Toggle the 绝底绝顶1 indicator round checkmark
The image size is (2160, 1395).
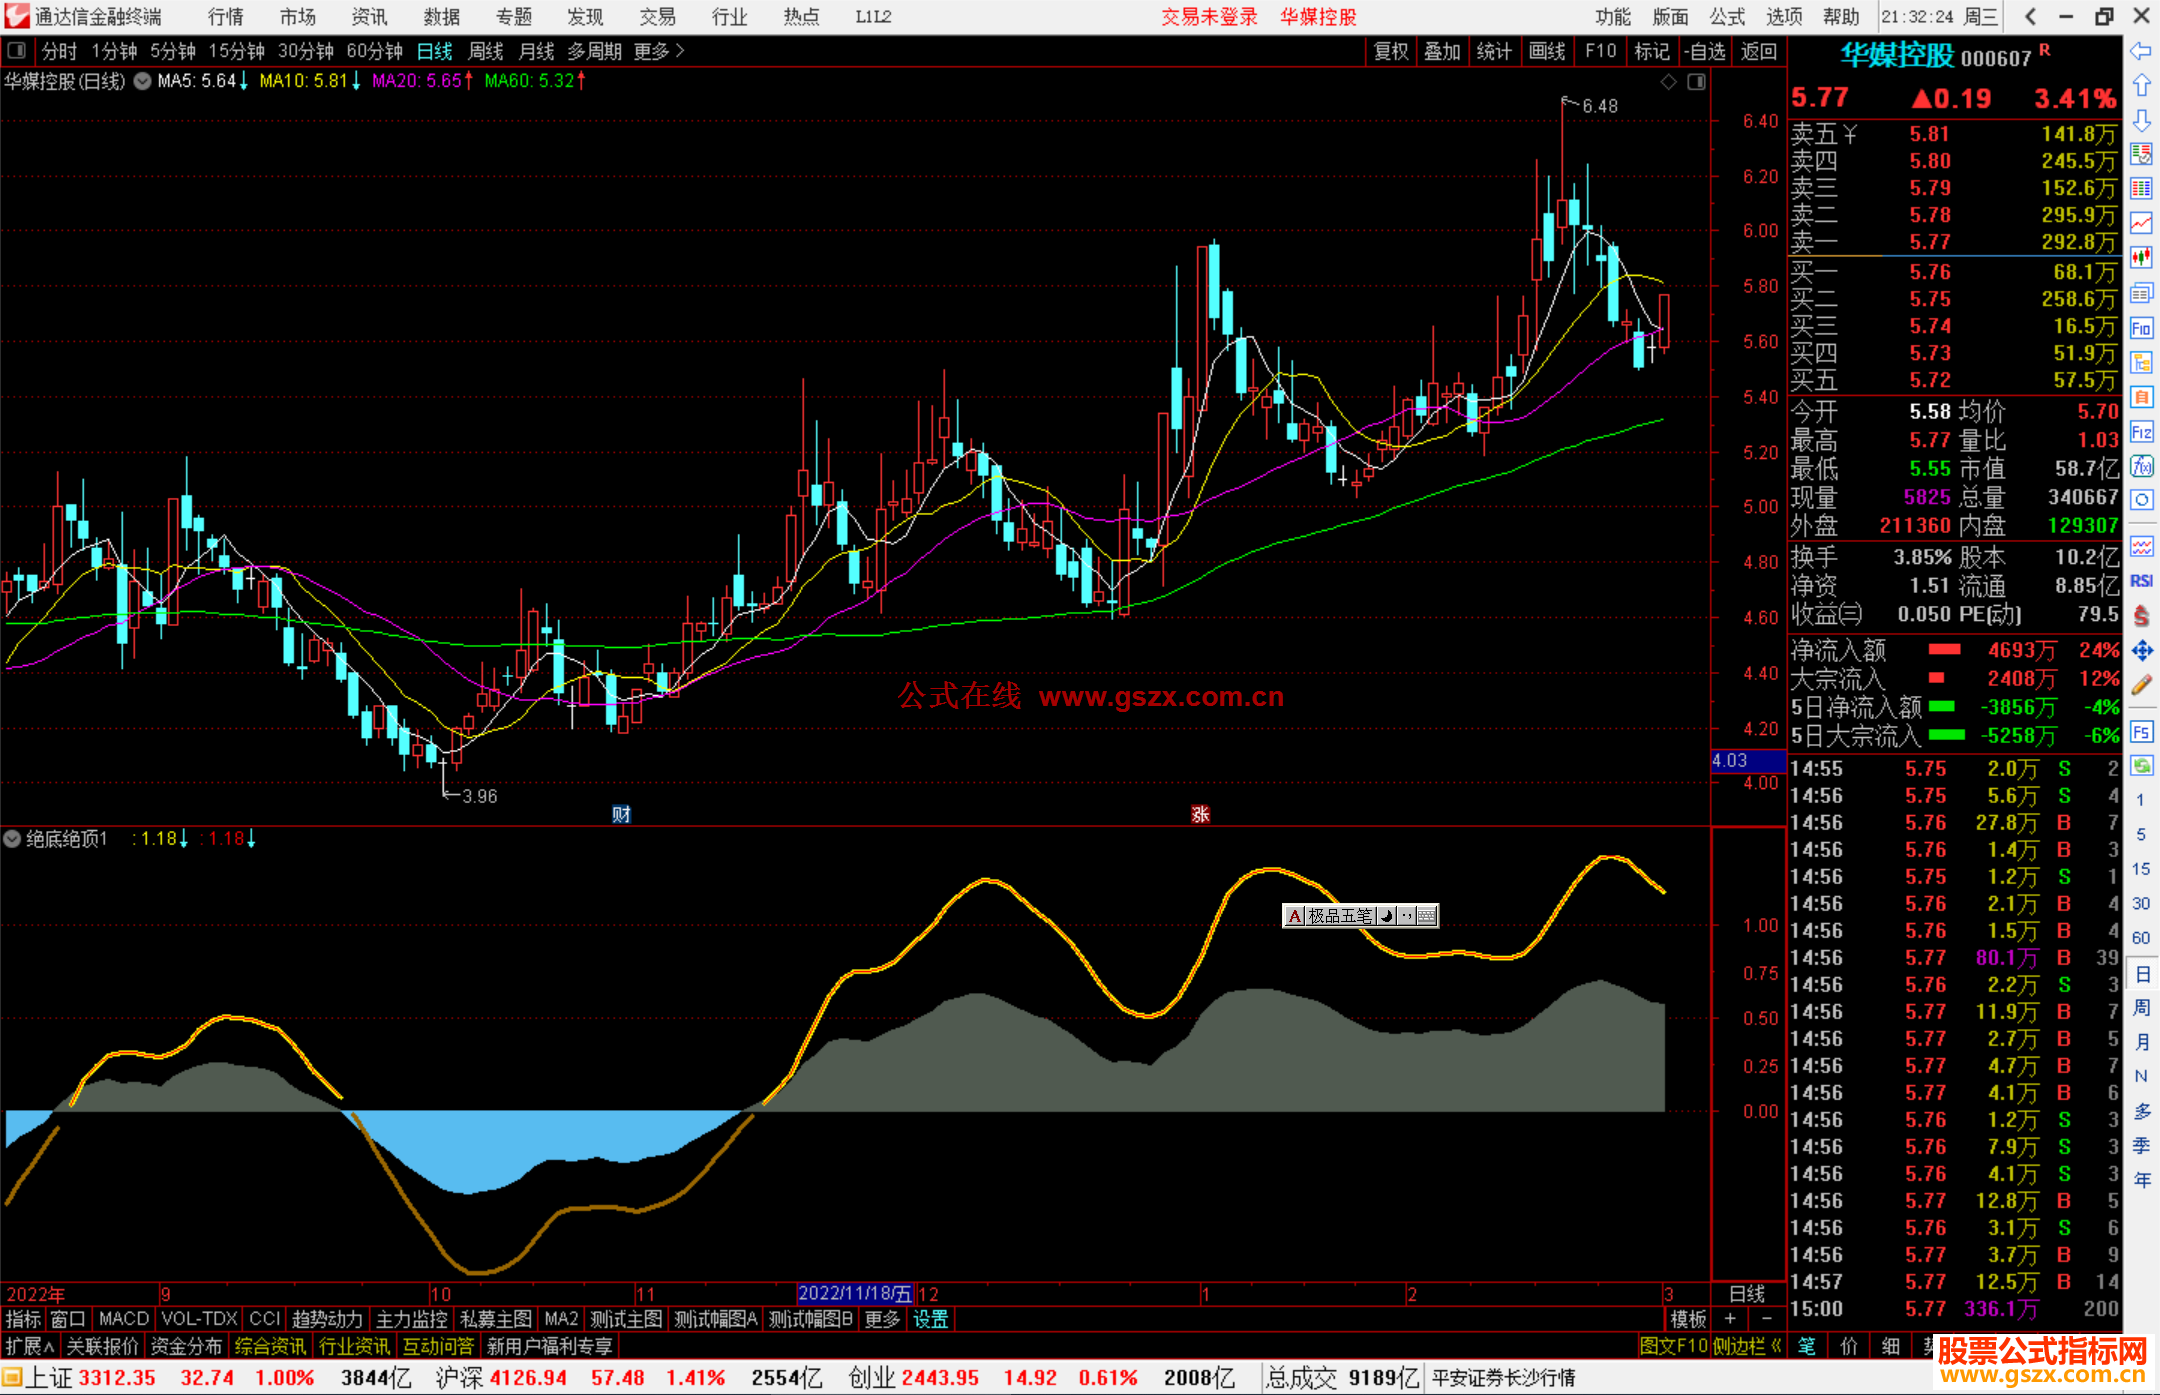pos(12,839)
